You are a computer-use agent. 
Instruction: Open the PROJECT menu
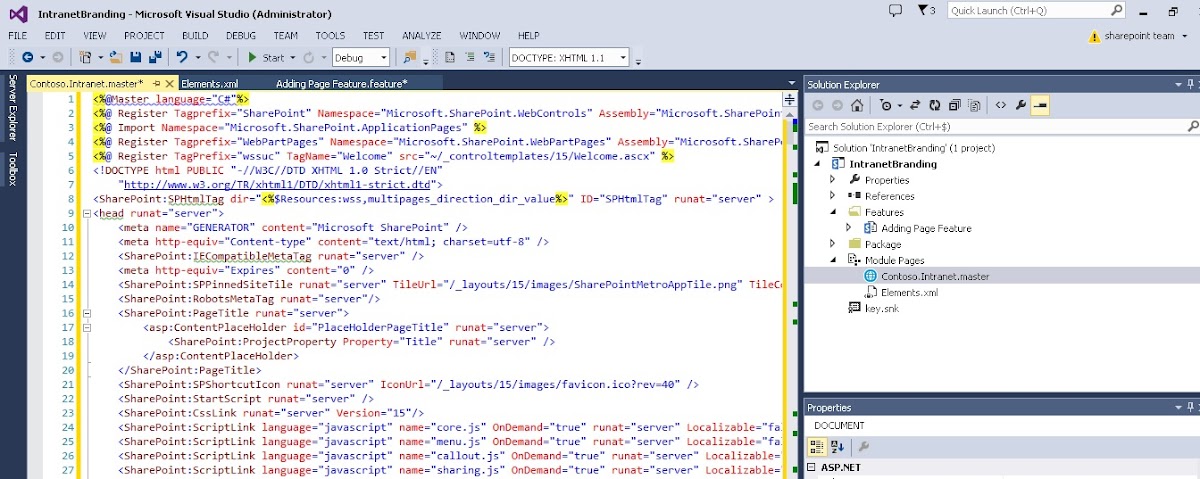144,36
